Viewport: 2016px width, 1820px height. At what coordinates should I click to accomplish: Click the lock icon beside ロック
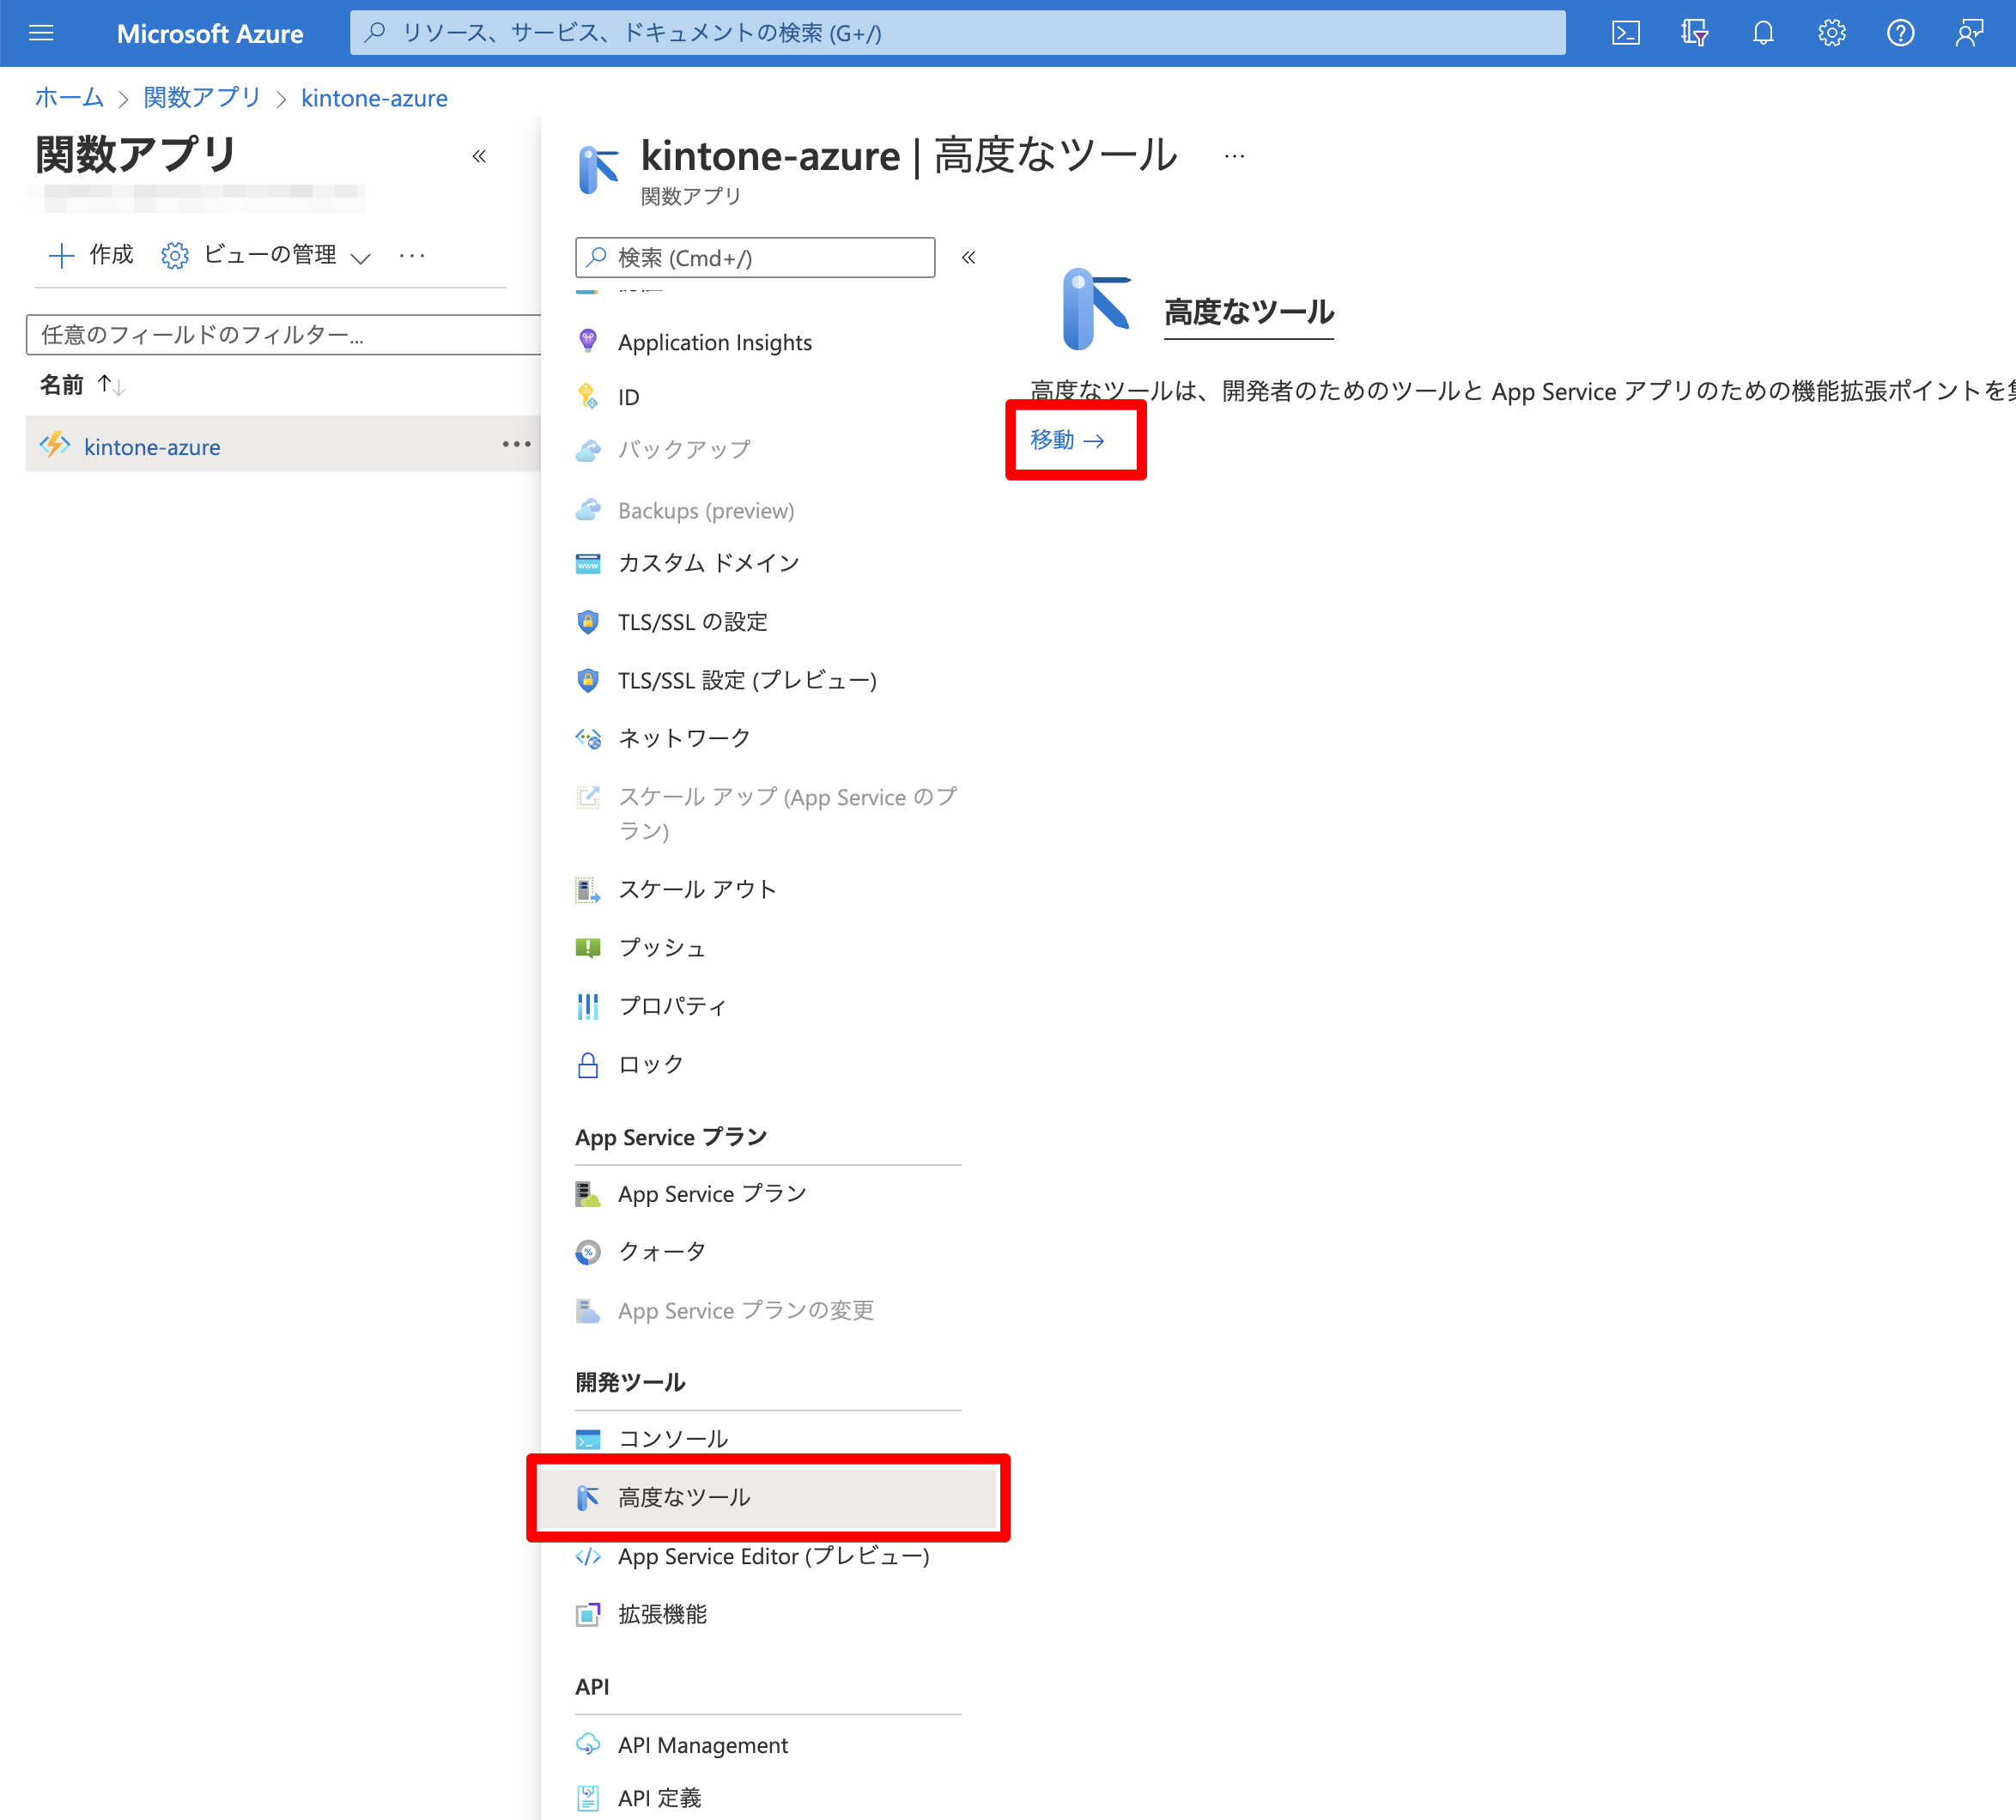[x=588, y=1064]
